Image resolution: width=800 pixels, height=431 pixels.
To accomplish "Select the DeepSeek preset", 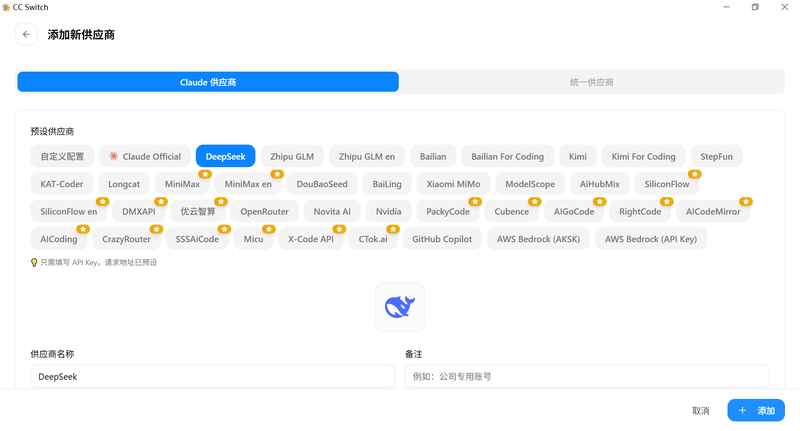I will [x=226, y=157].
